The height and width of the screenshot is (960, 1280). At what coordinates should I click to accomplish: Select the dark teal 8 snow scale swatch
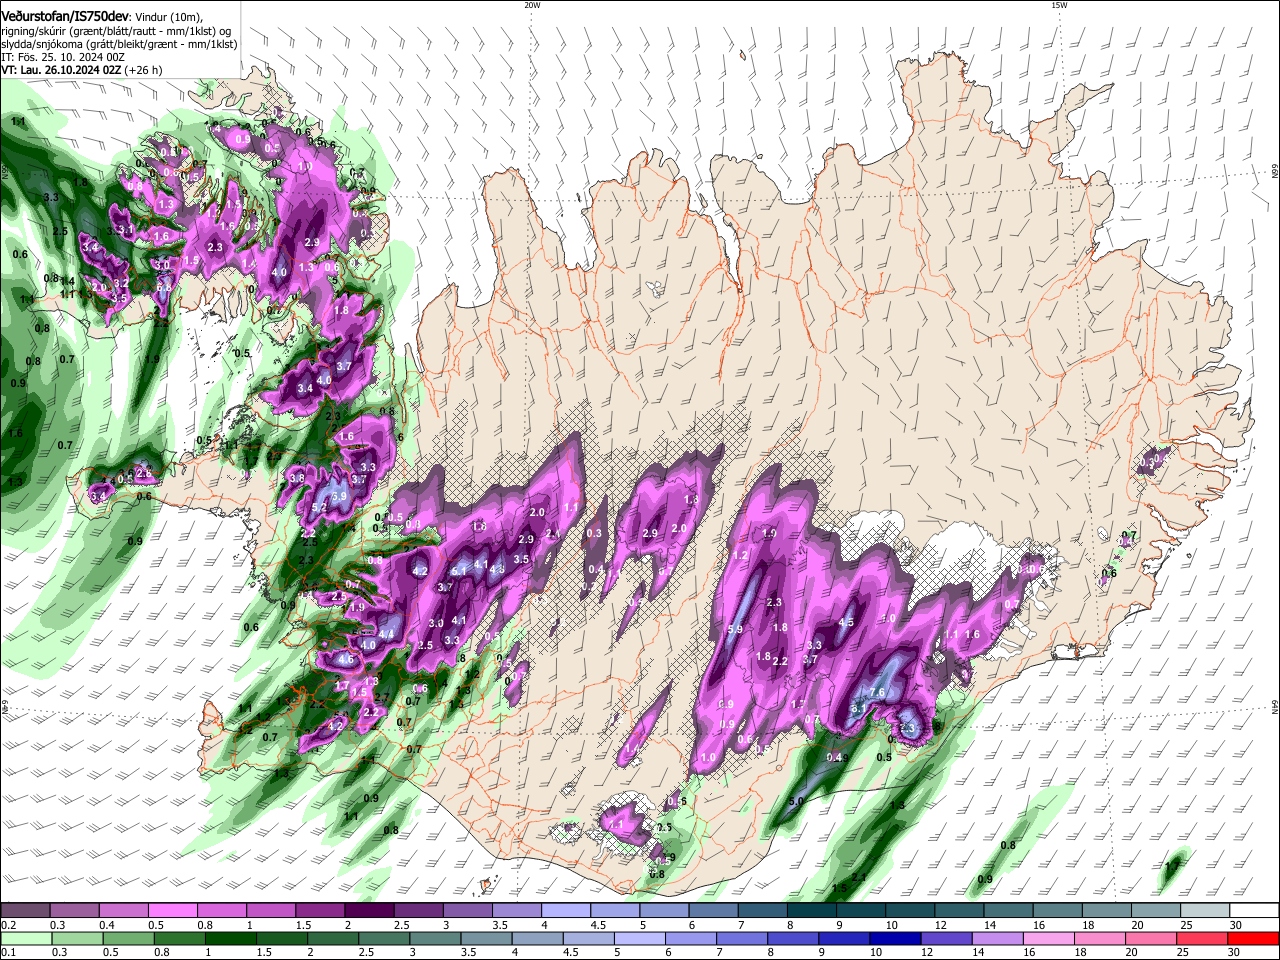pos(811,911)
